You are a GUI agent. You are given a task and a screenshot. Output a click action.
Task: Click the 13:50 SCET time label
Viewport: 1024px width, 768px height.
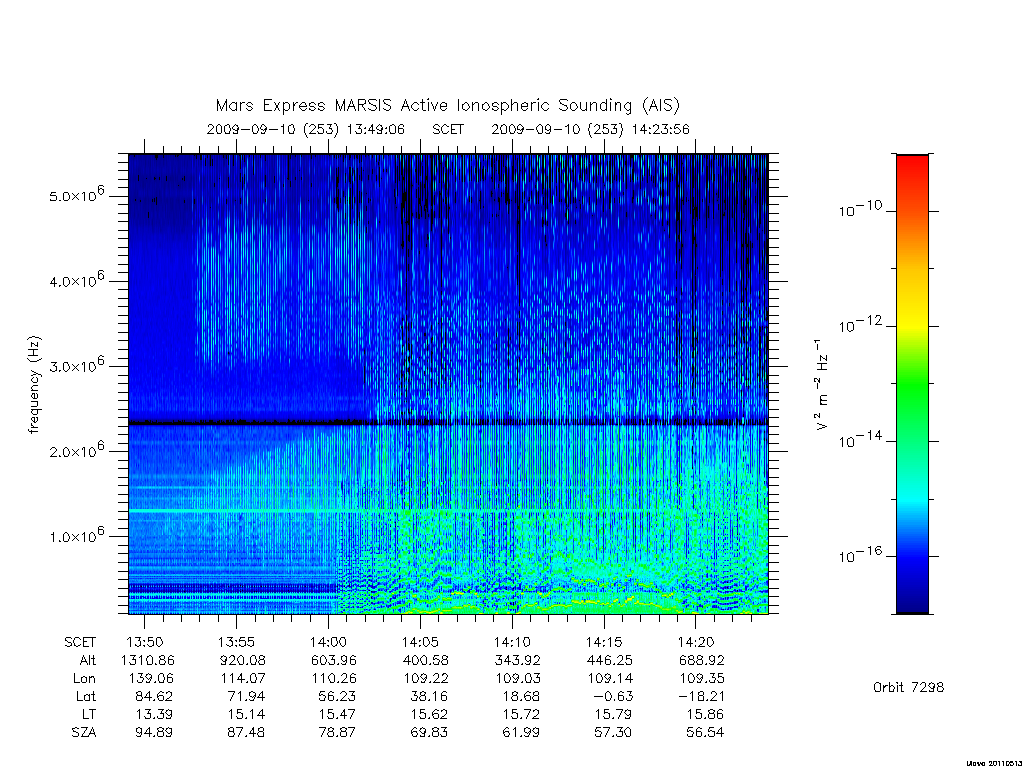145,642
